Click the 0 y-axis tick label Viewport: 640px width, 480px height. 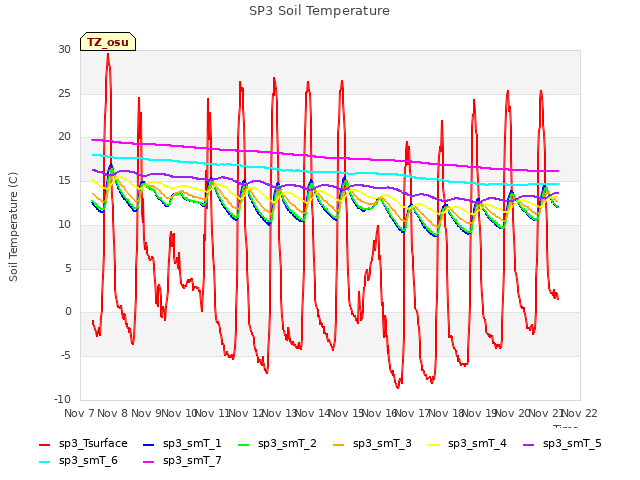pos(68,312)
